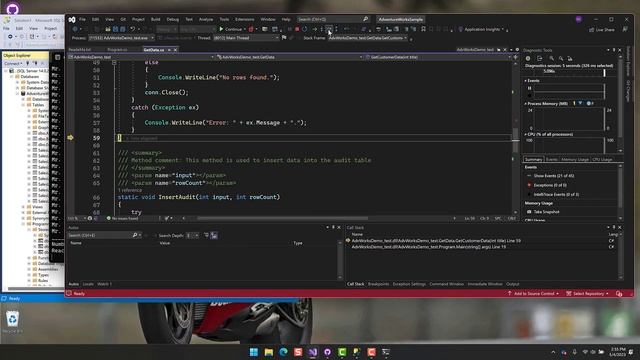Click the Hot Reload flame icon
640x360 pixels.
(251, 29)
